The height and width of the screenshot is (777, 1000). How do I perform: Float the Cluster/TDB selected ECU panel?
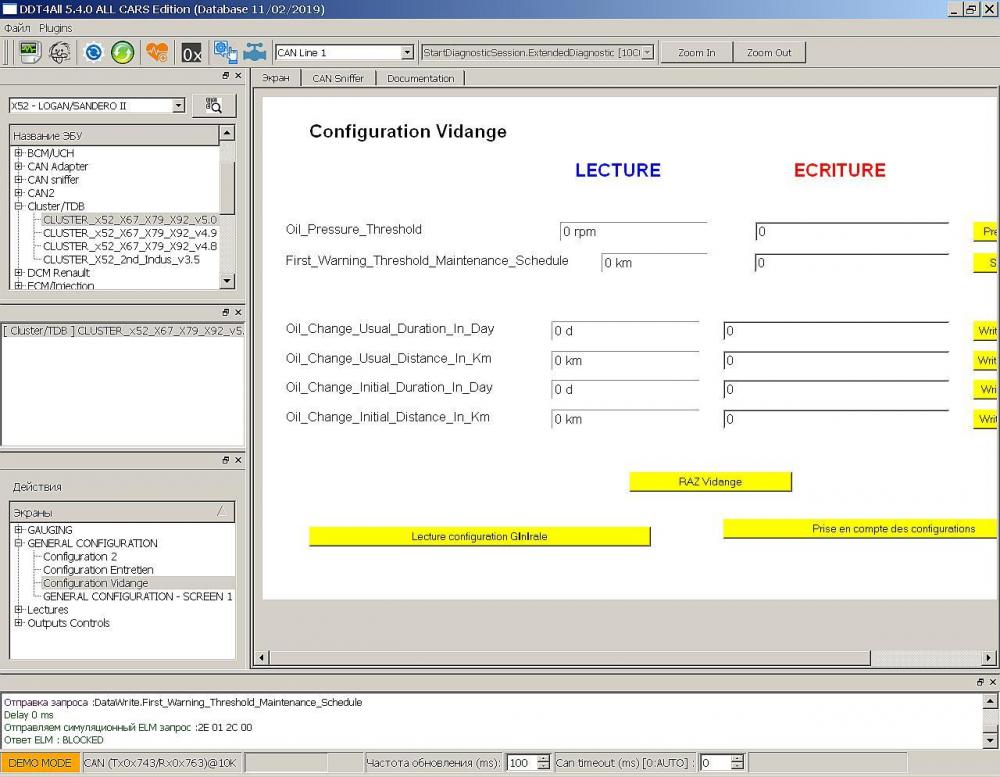click(x=226, y=312)
